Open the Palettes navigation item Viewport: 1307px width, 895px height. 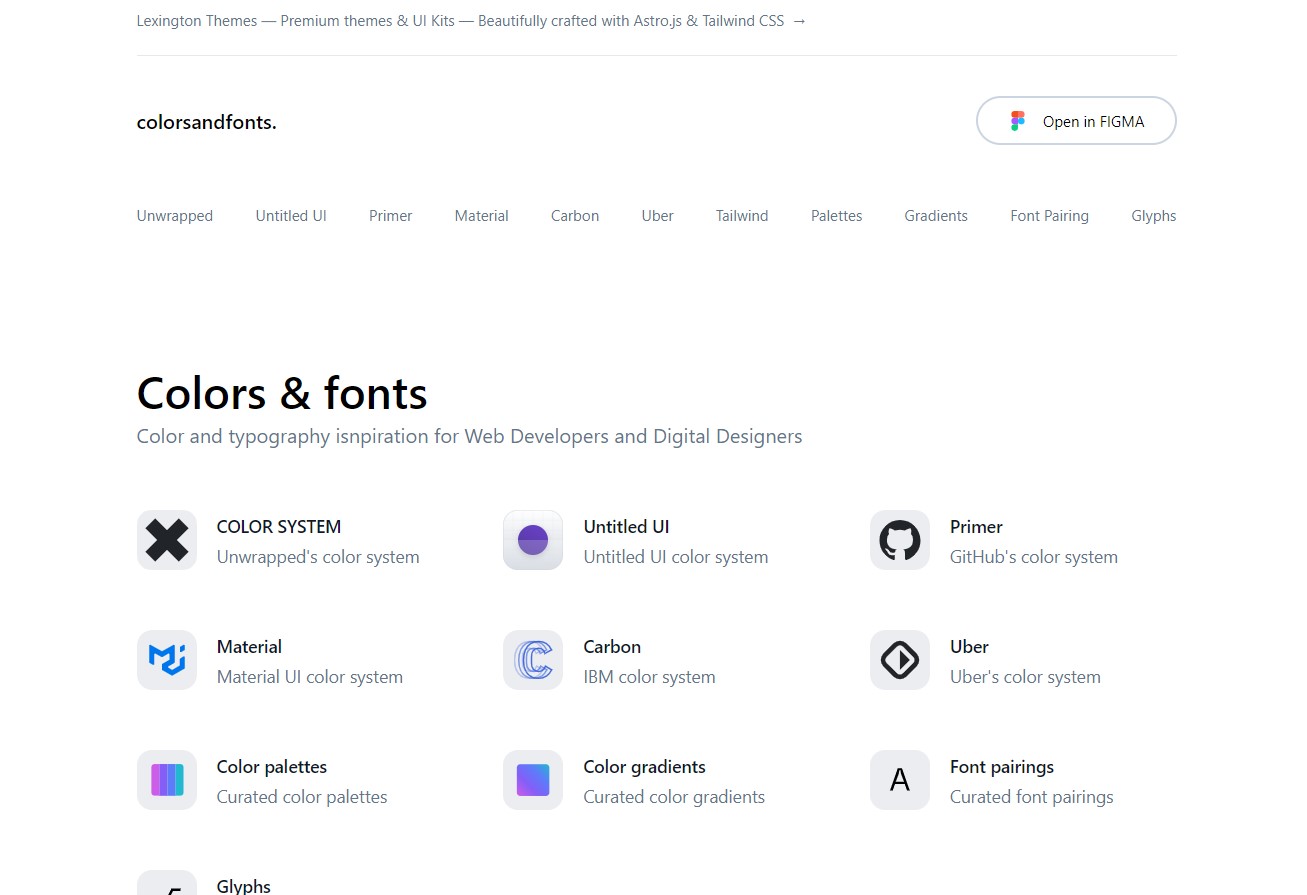pyautogui.click(x=836, y=216)
